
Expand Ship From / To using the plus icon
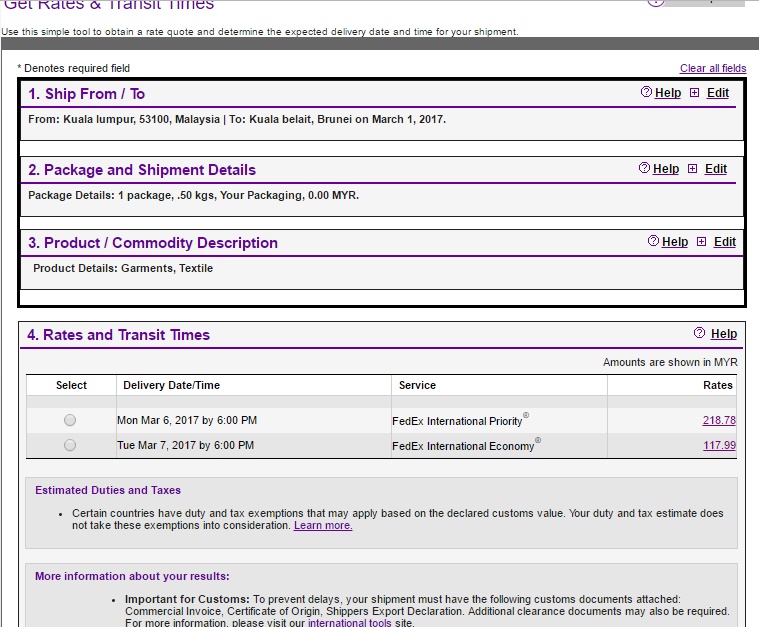click(694, 93)
